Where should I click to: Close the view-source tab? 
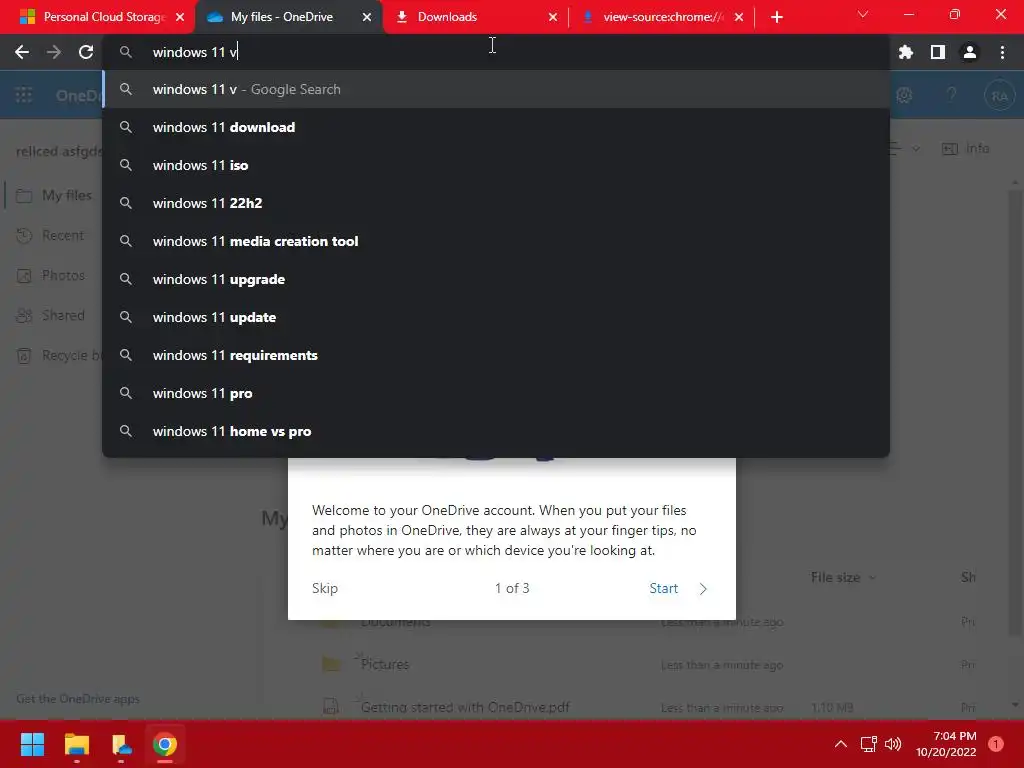point(739,17)
